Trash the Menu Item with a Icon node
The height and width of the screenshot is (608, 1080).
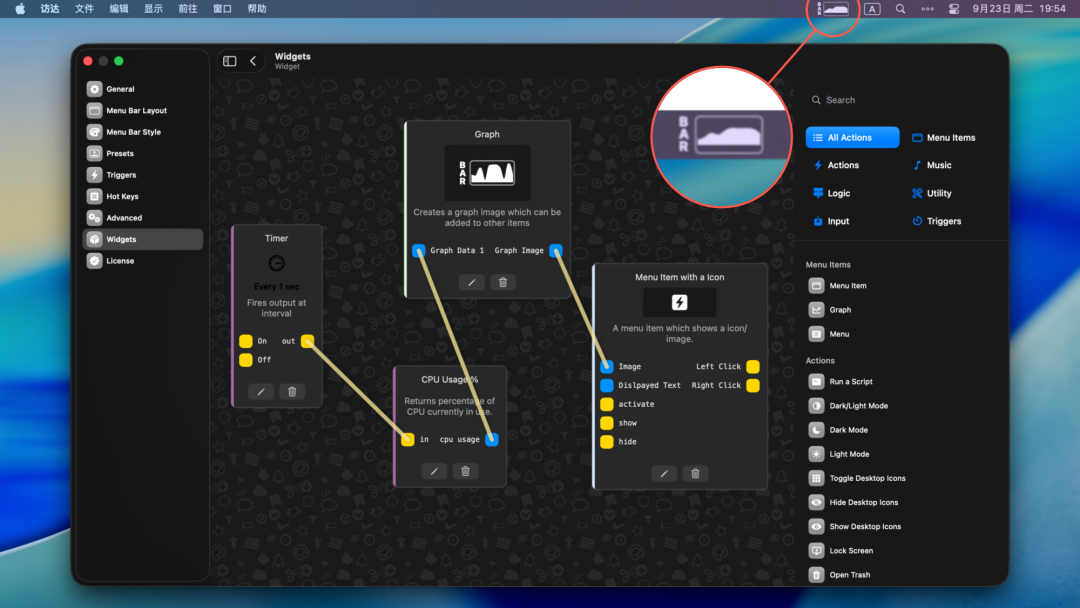pos(695,474)
